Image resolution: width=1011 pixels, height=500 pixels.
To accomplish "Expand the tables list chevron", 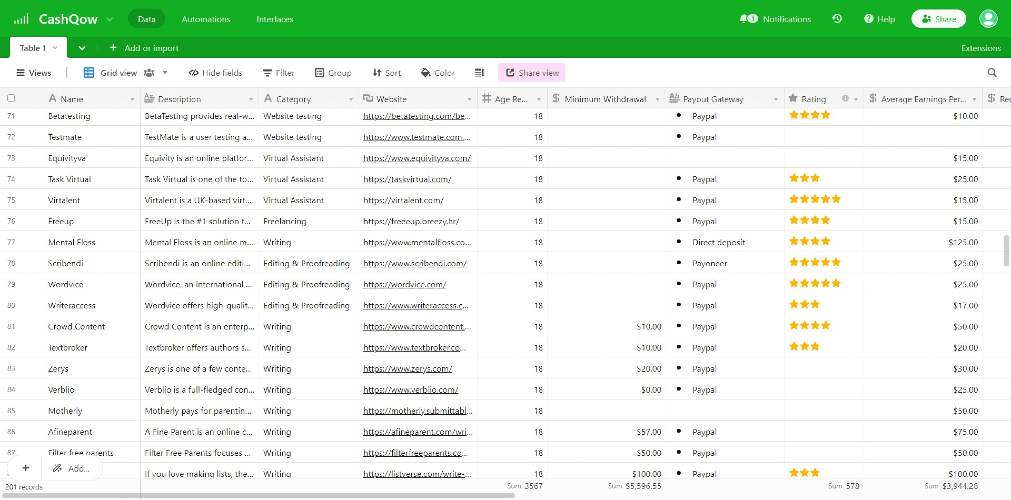I will 82,48.
